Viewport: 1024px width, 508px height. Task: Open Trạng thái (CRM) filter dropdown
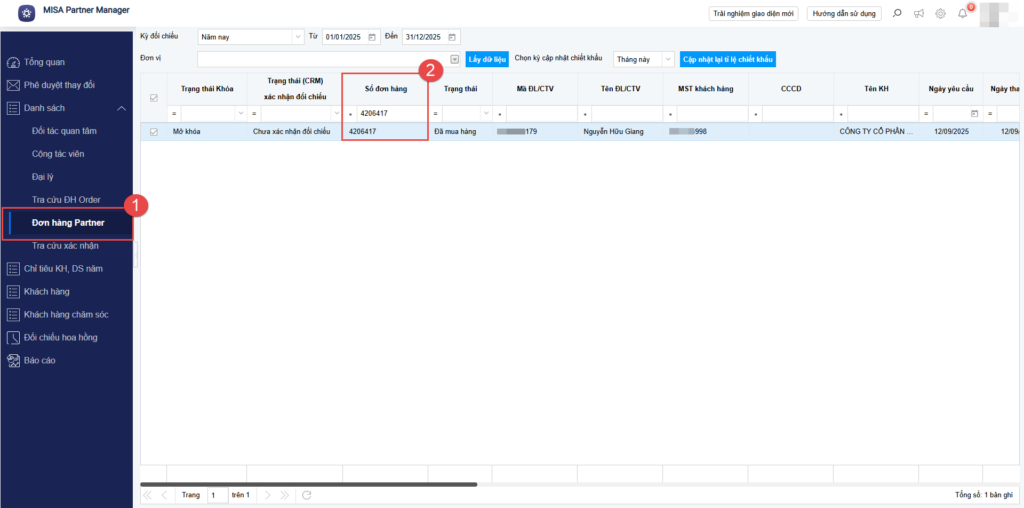tap(336, 114)
